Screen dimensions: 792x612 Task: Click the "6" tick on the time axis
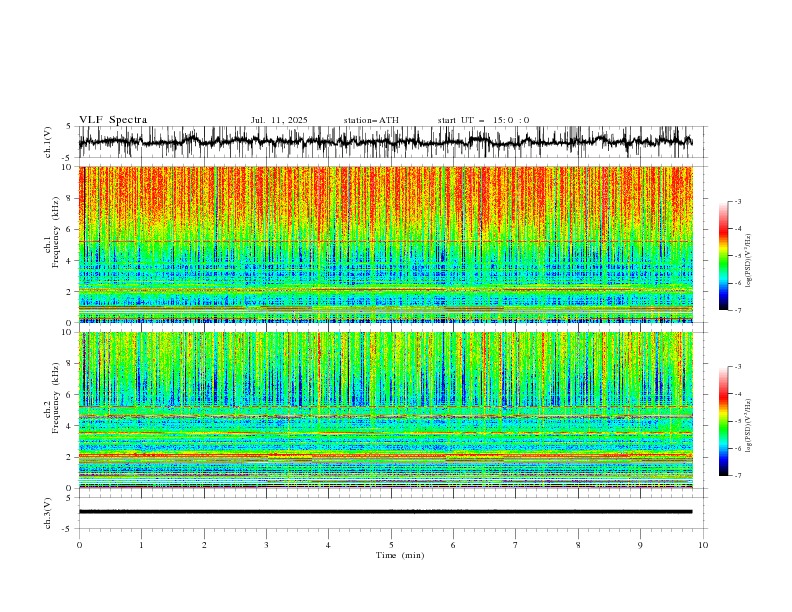point(453,545)
